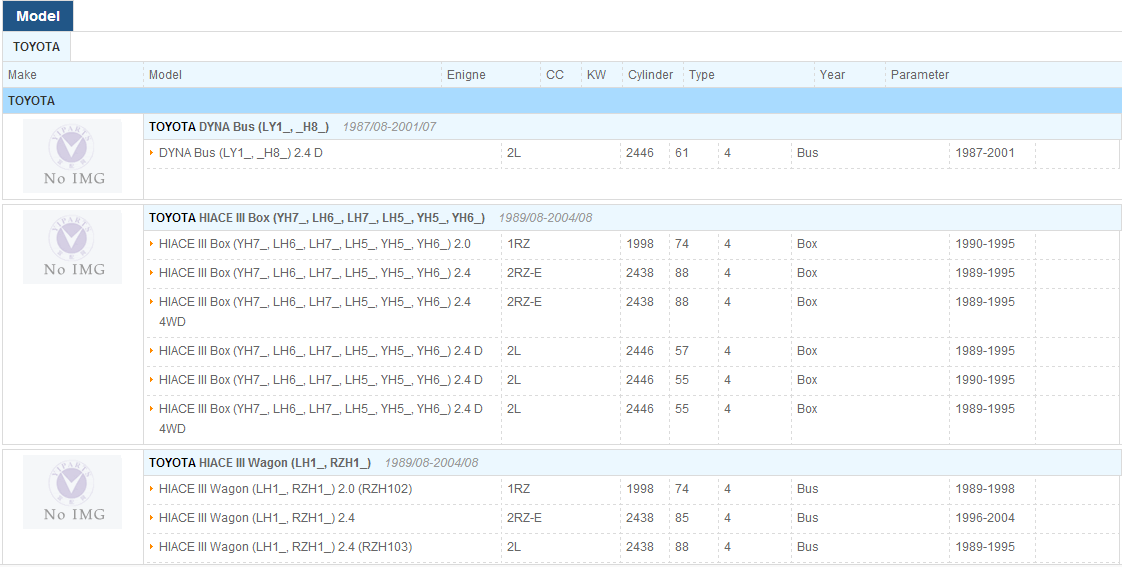Open HIACE III Box 2.4 4WD petrol link
This screenshot has height=567, width=1122.
coord(315,311)
